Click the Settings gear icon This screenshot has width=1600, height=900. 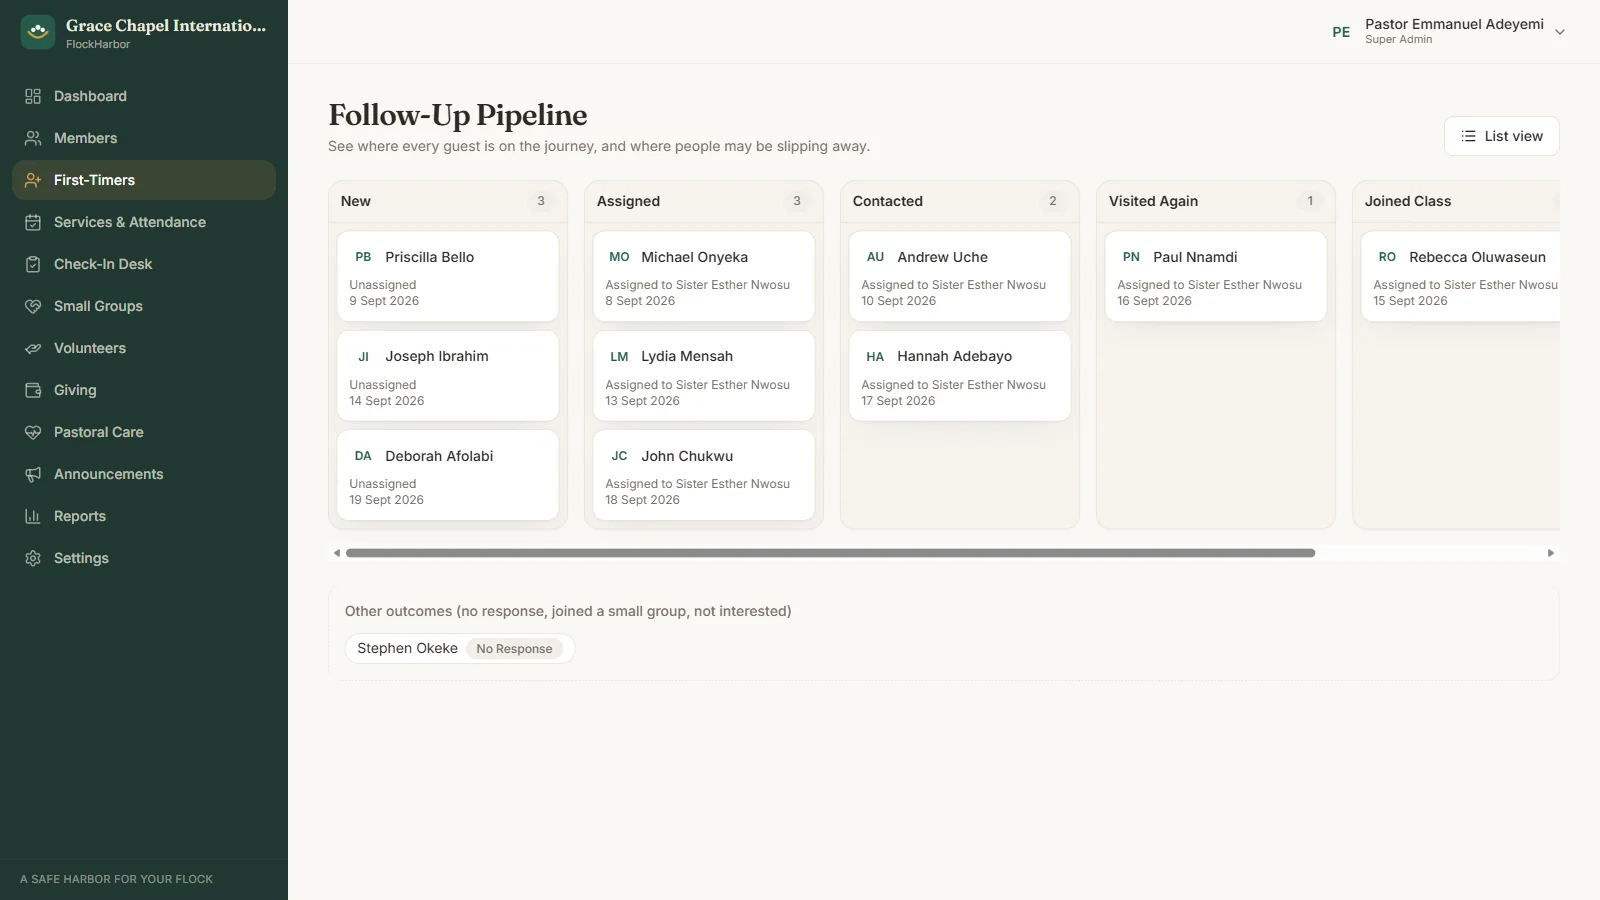click(x=33, y=558)
